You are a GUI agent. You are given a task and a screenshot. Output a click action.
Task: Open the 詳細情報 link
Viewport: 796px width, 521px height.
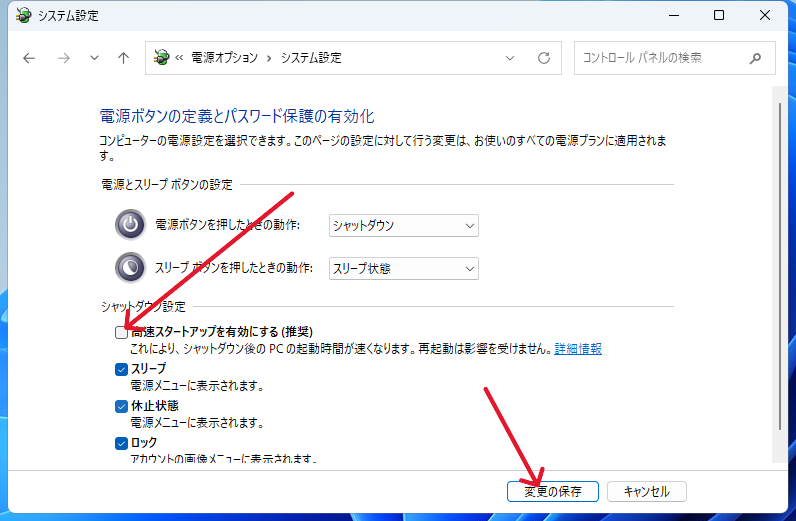click(x=578, y=349)
